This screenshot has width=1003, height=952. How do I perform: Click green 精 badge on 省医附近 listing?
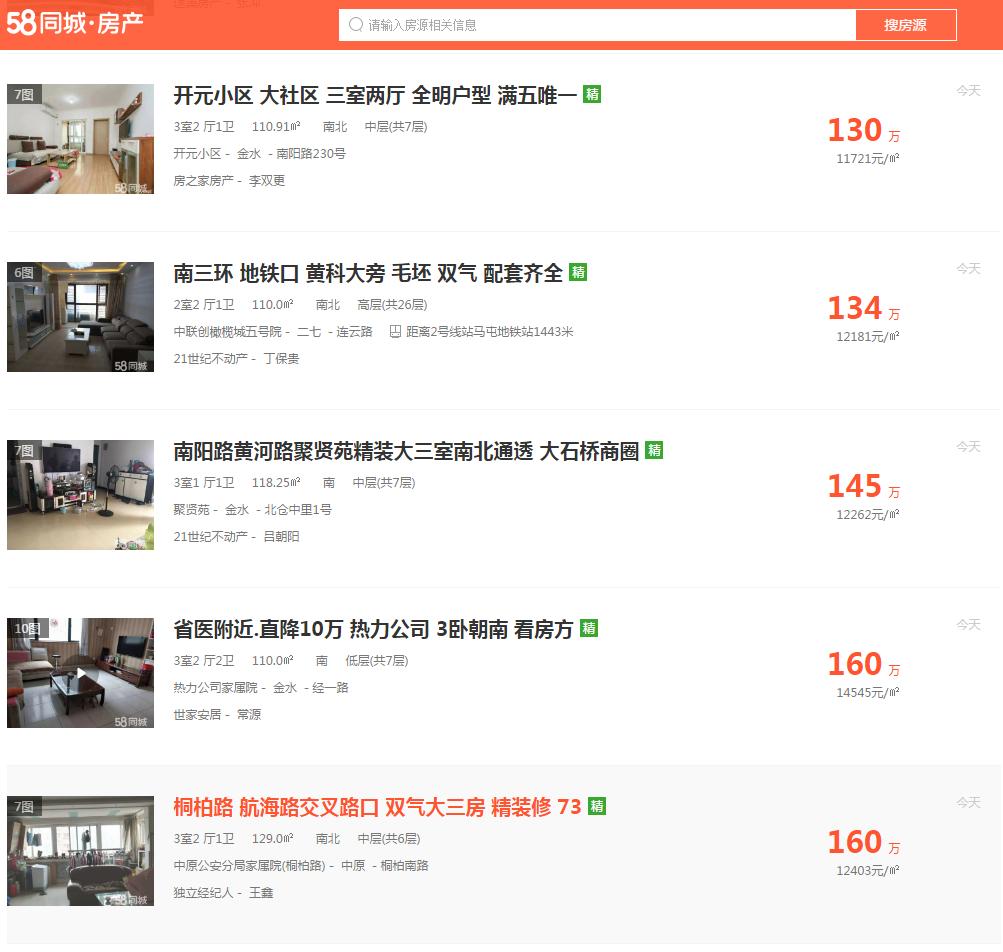pos(588,628)
